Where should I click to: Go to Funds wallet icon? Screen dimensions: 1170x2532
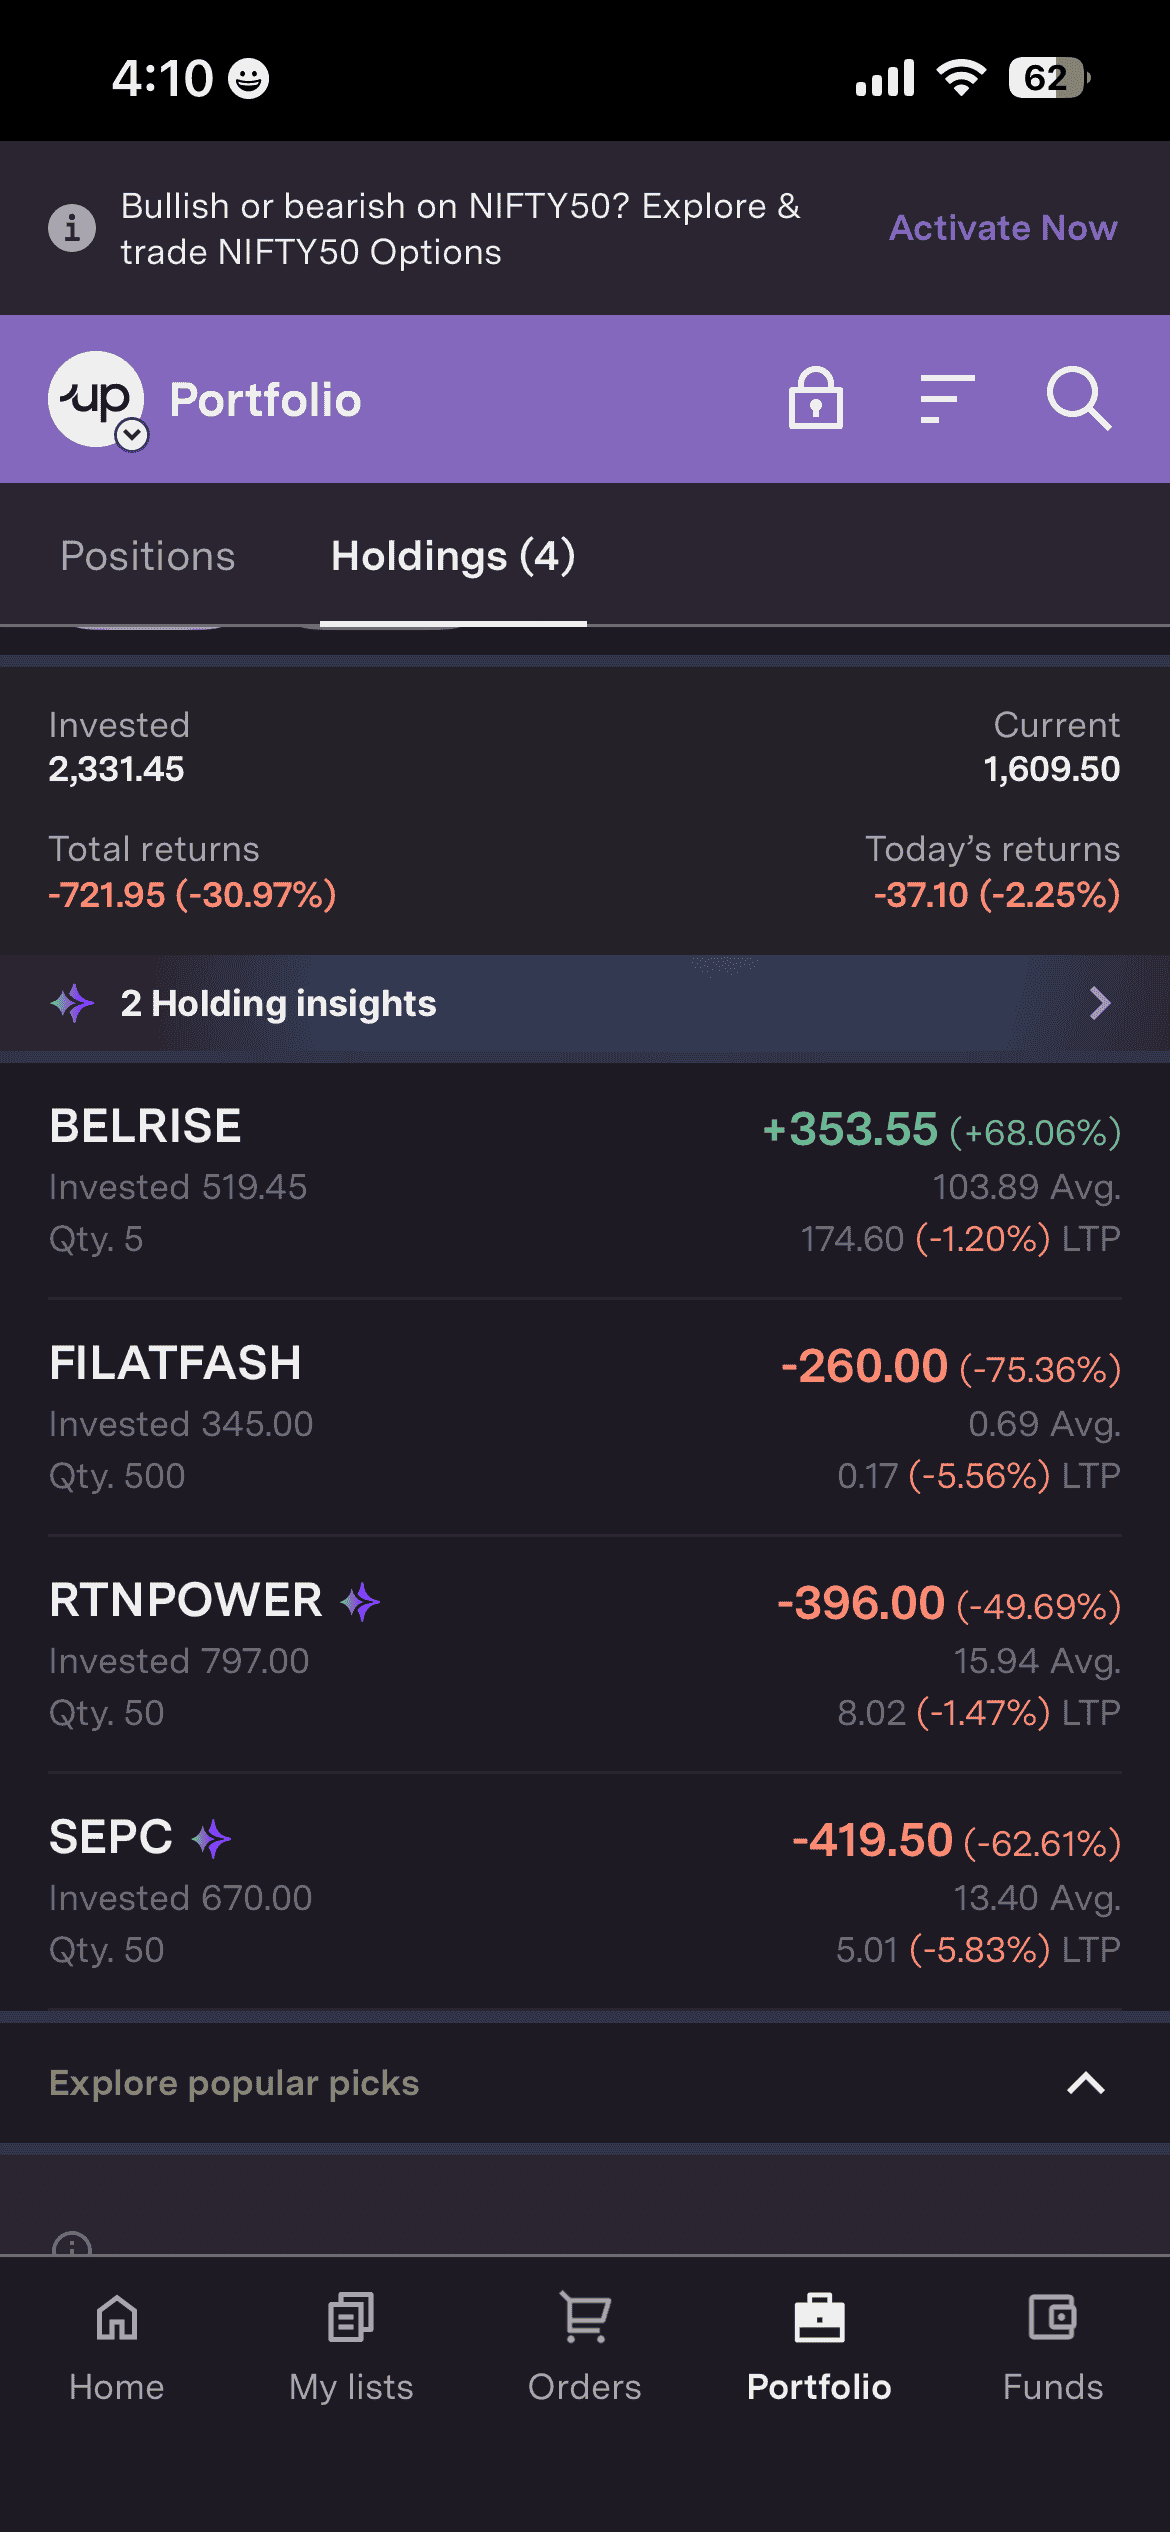[1052, 2318]
